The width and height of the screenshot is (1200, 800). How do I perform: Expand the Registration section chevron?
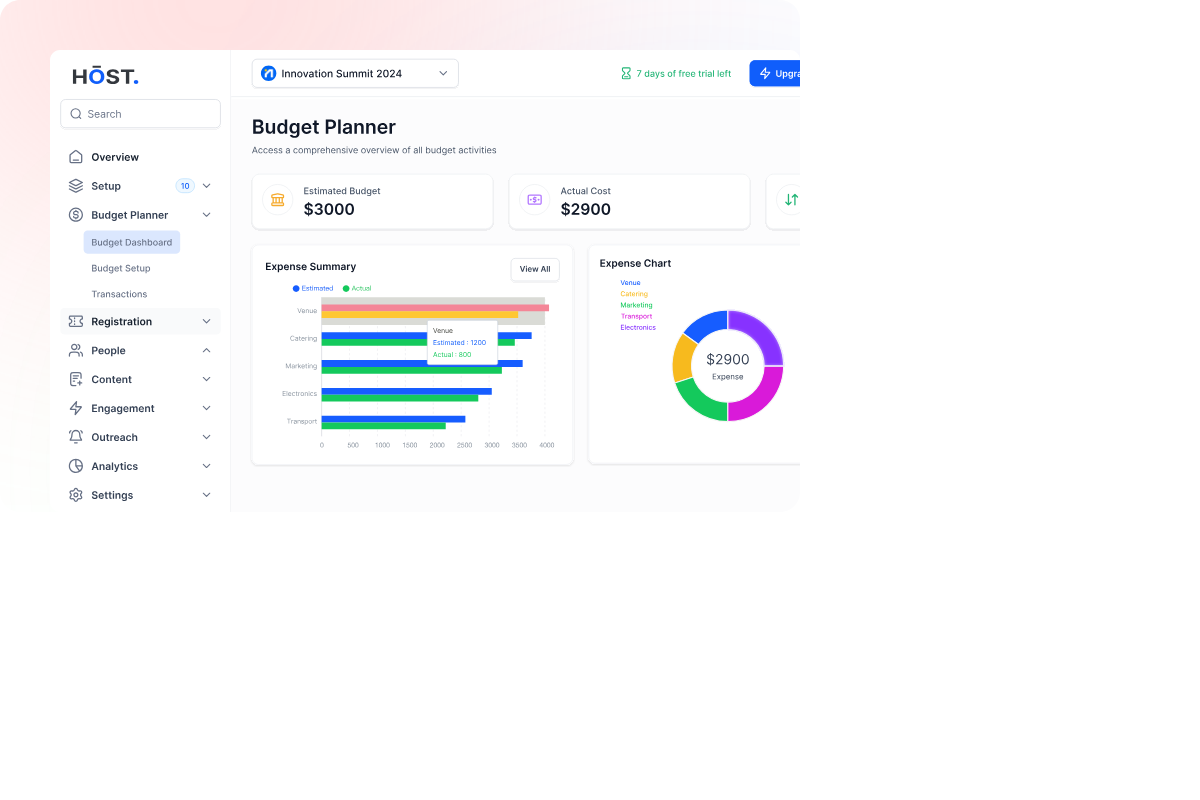click(x=207, y=321)
